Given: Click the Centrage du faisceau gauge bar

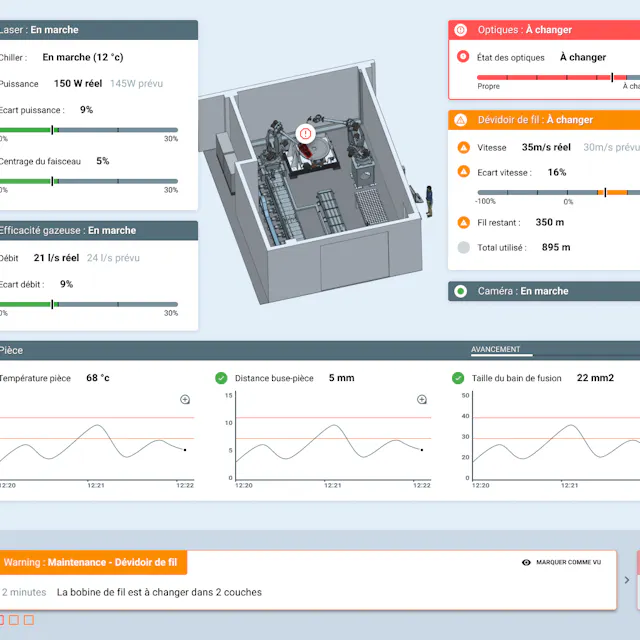Looking at the screenshot, I should coord(89,181).
